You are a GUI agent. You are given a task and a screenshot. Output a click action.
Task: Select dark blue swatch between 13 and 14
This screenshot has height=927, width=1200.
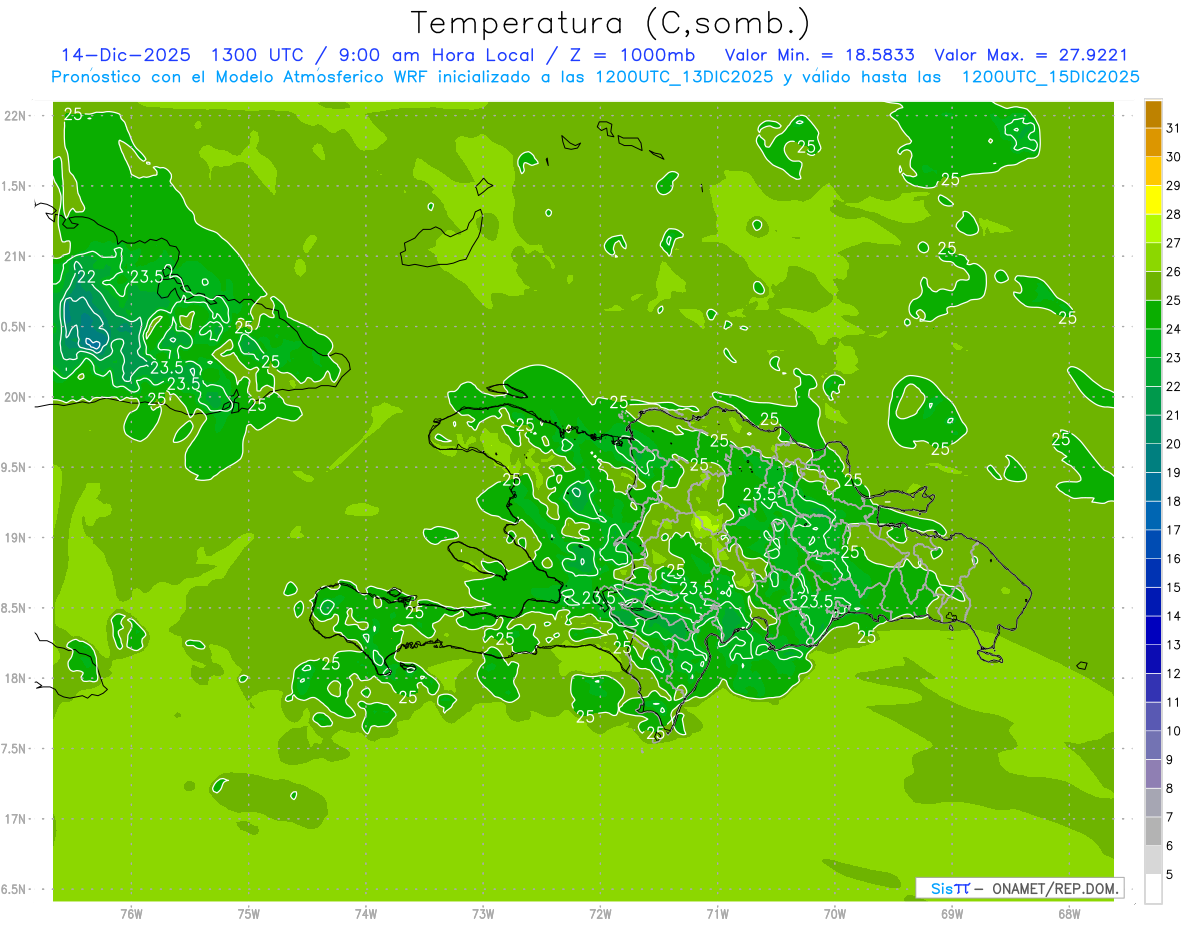pos(1153,630)
